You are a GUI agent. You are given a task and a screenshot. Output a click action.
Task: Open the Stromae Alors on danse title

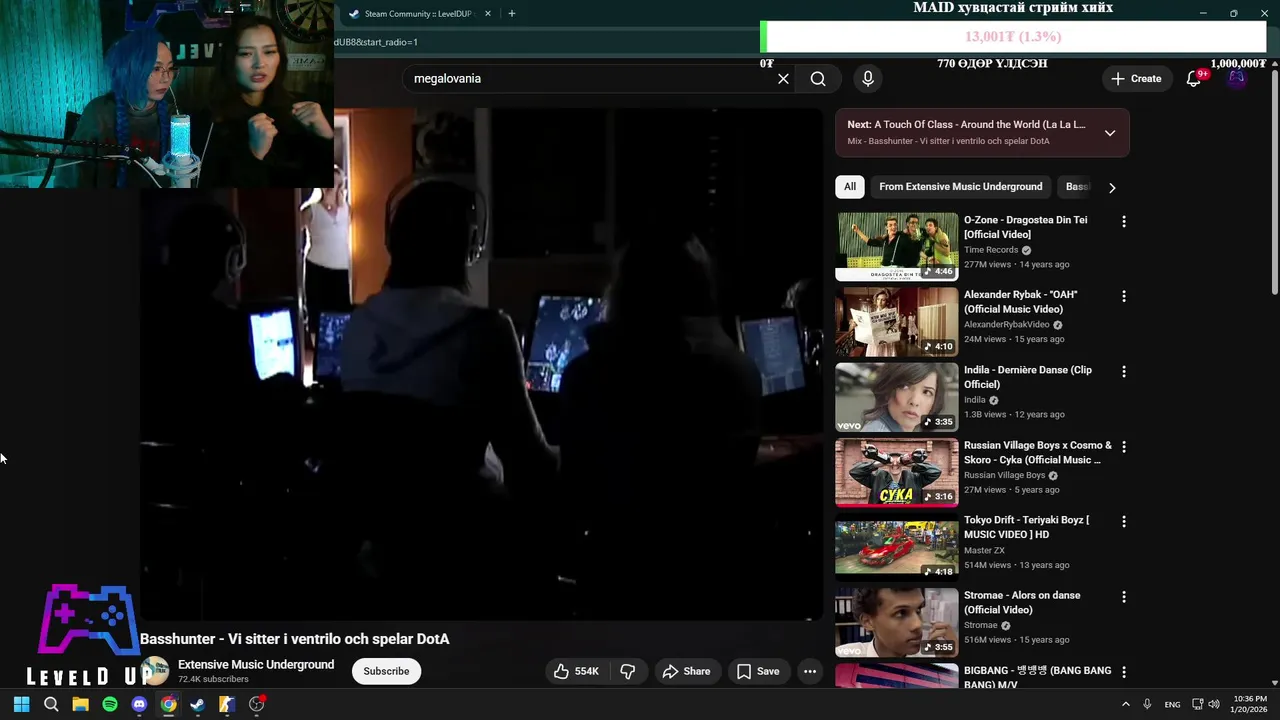tap(1021, 603)
